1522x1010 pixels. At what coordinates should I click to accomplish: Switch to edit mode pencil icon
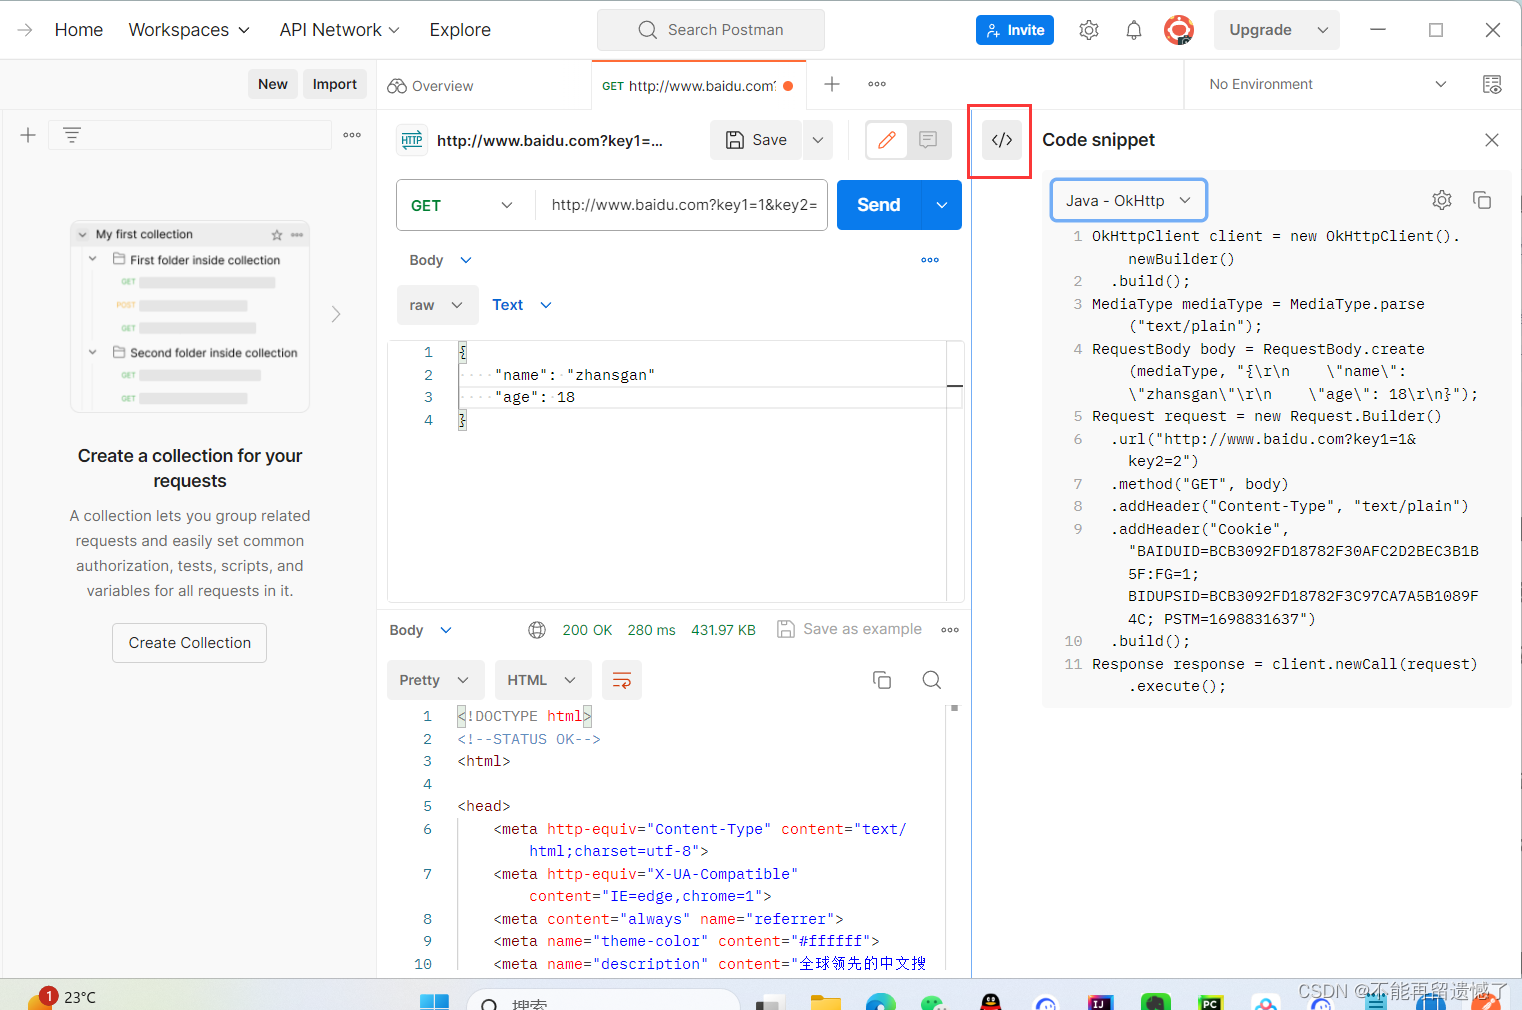tap(887, 140)
